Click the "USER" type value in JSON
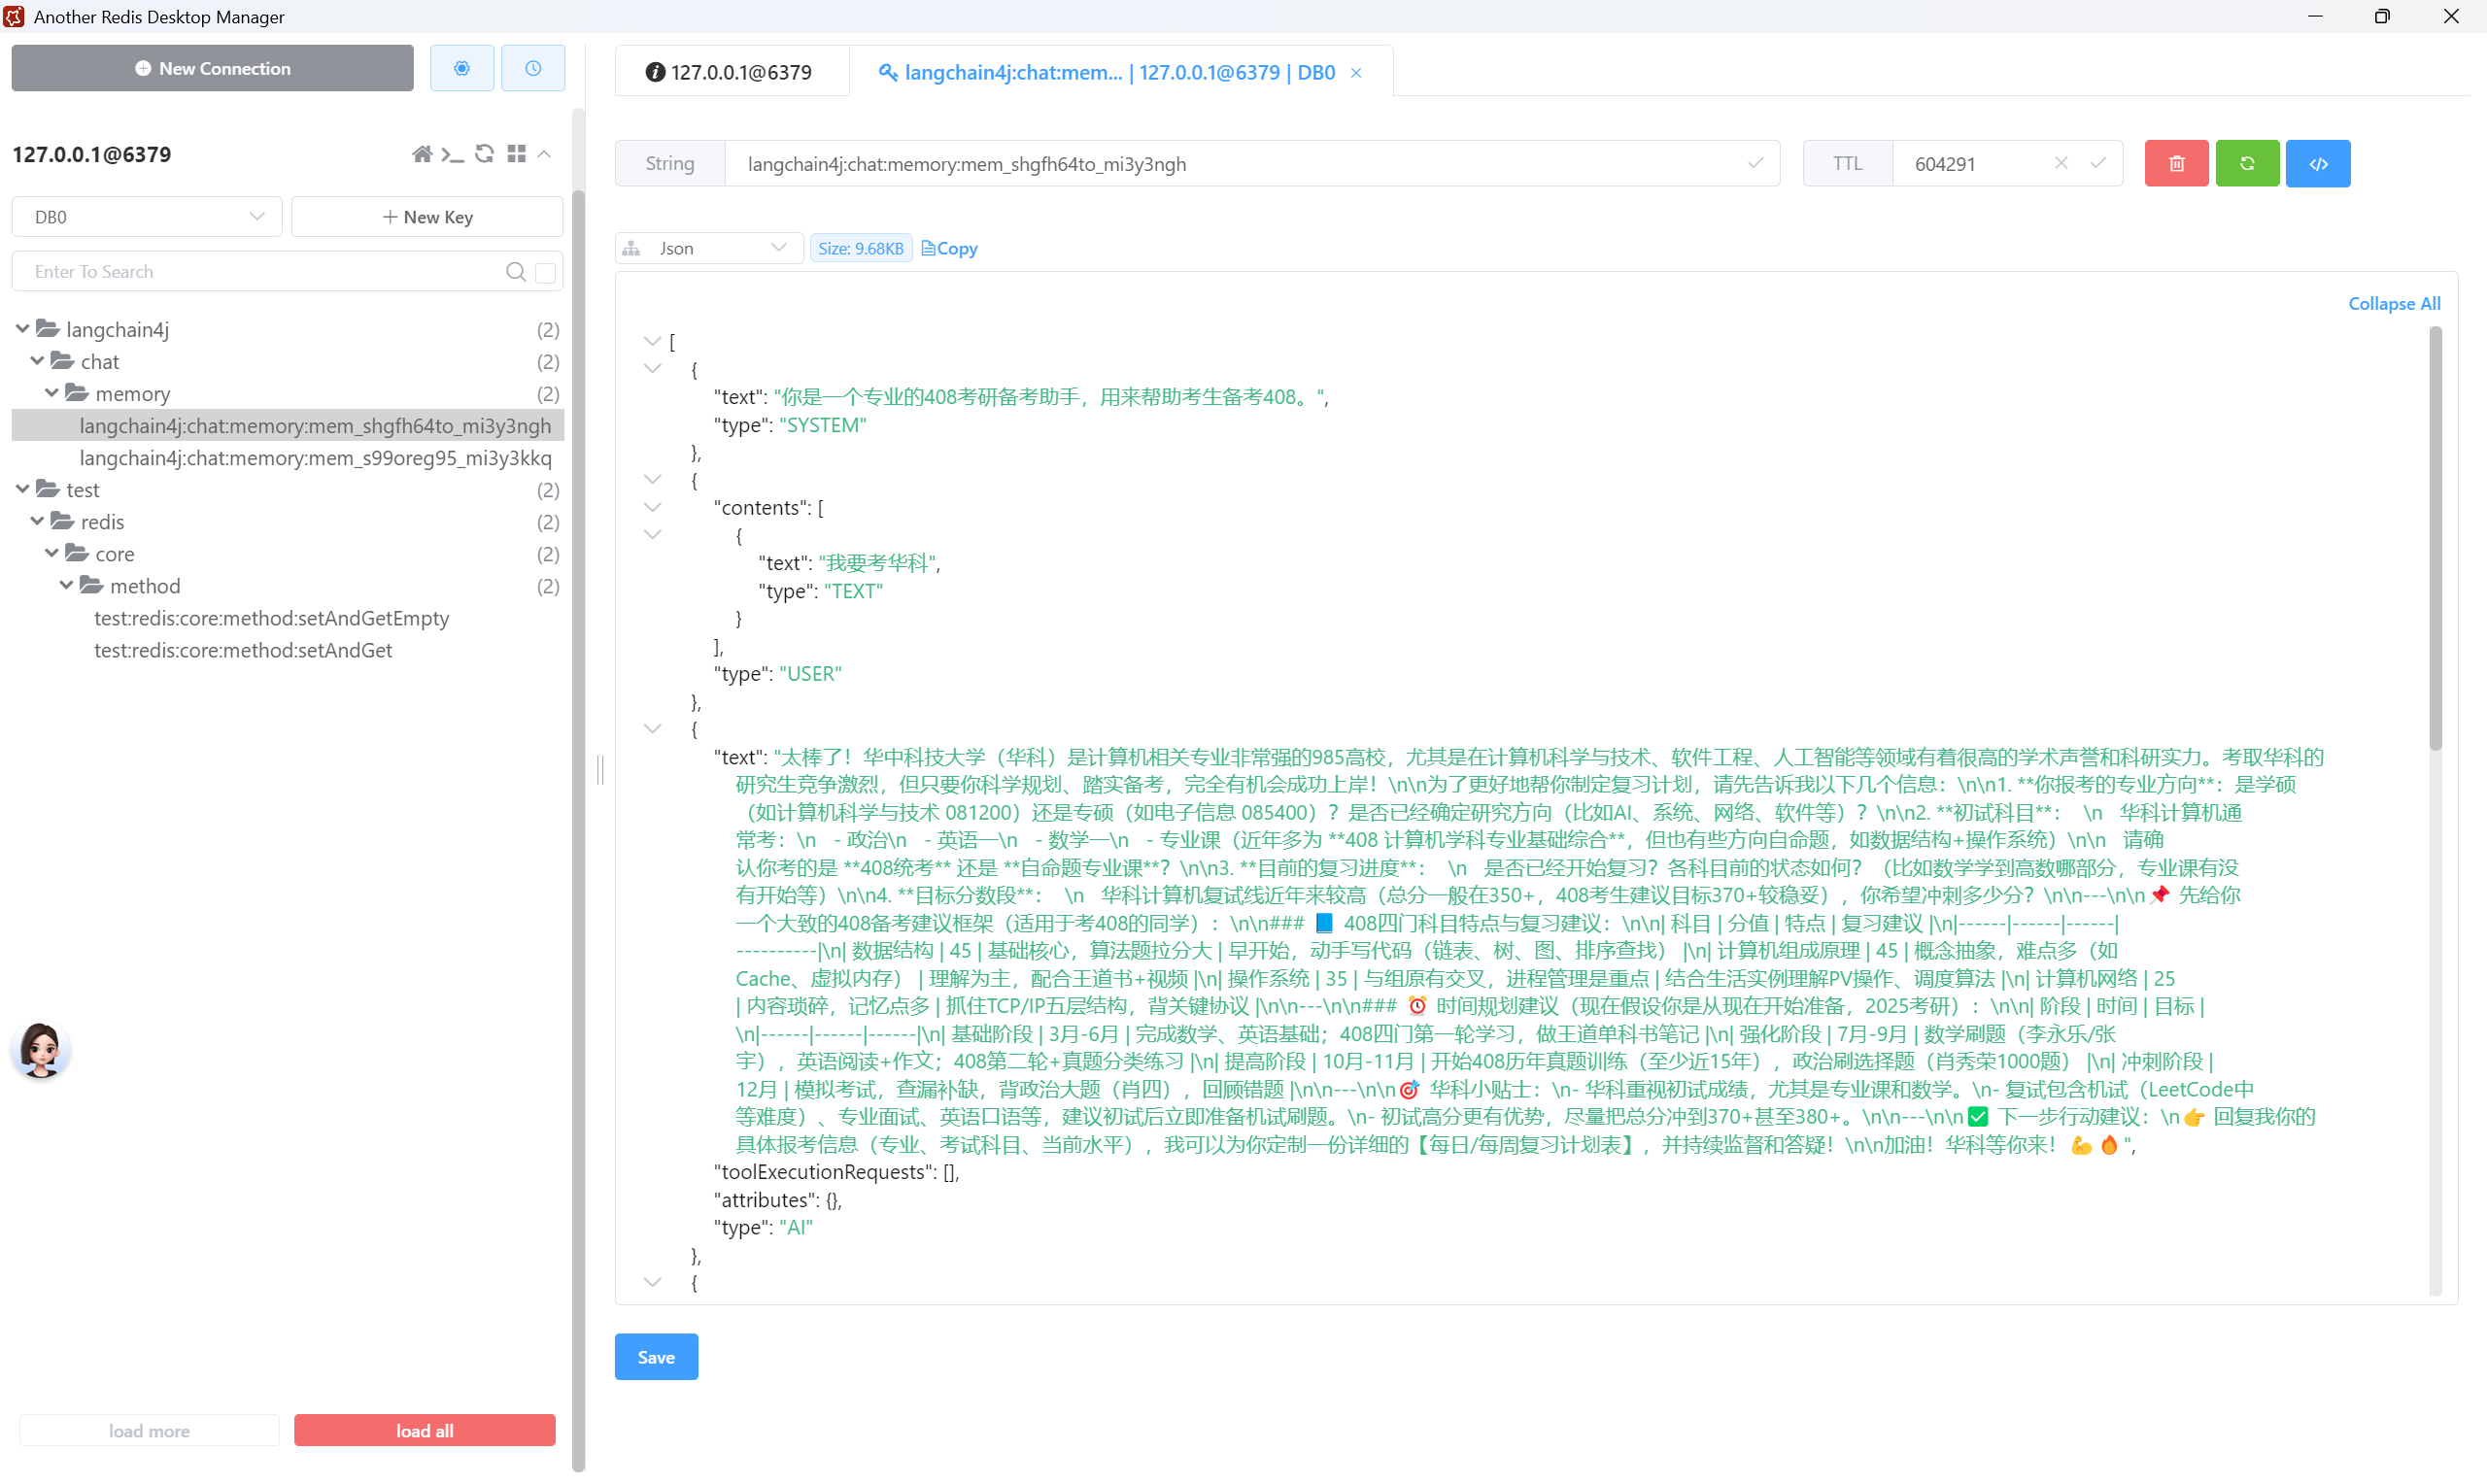The width and height of the screenshot is (2487, 1484). (810, 674)
